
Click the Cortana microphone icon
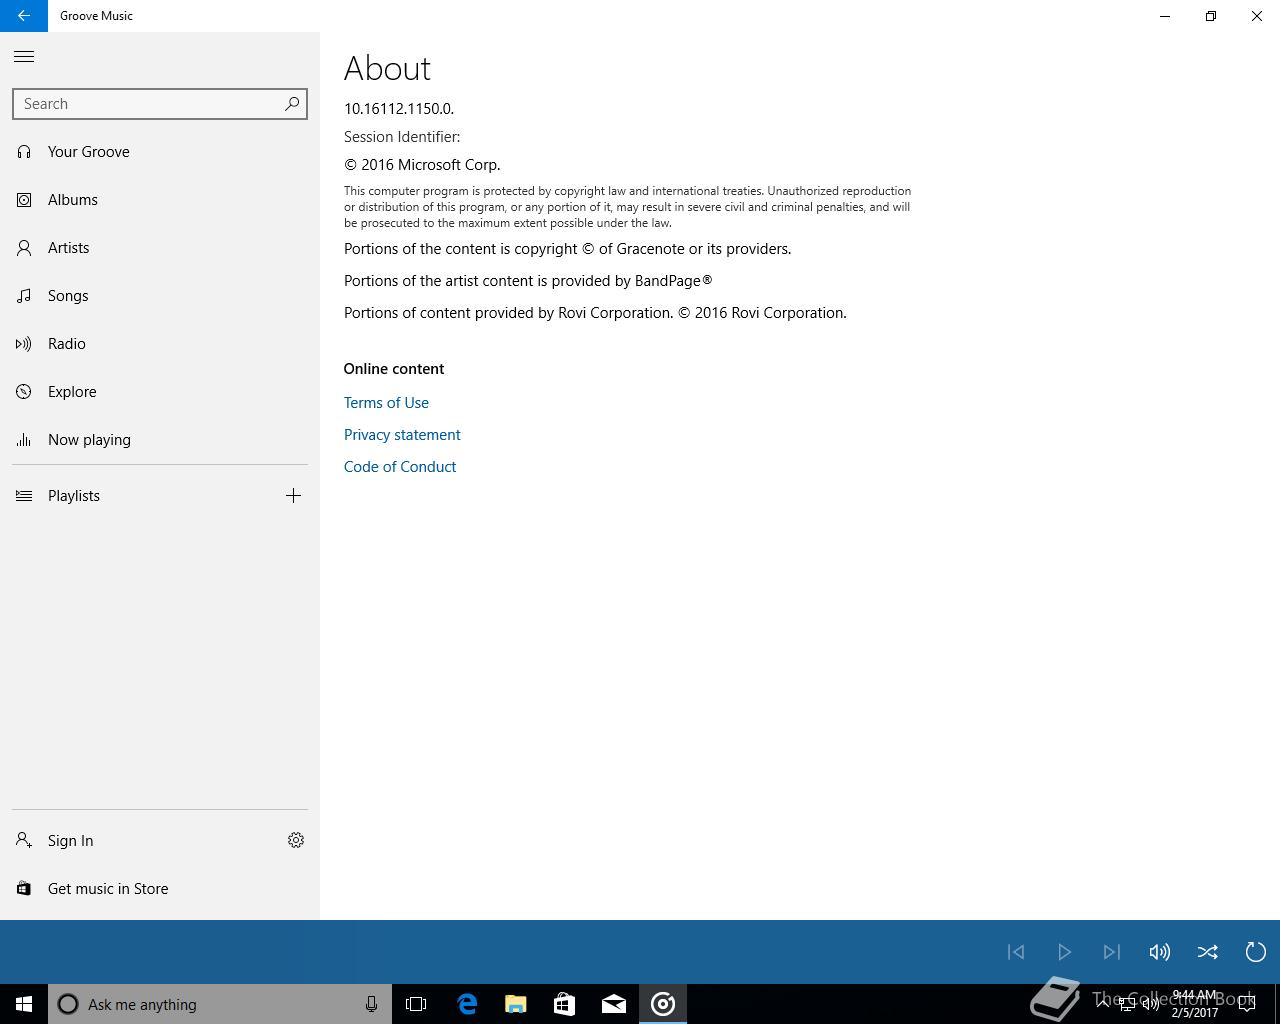coord(371,1004)
